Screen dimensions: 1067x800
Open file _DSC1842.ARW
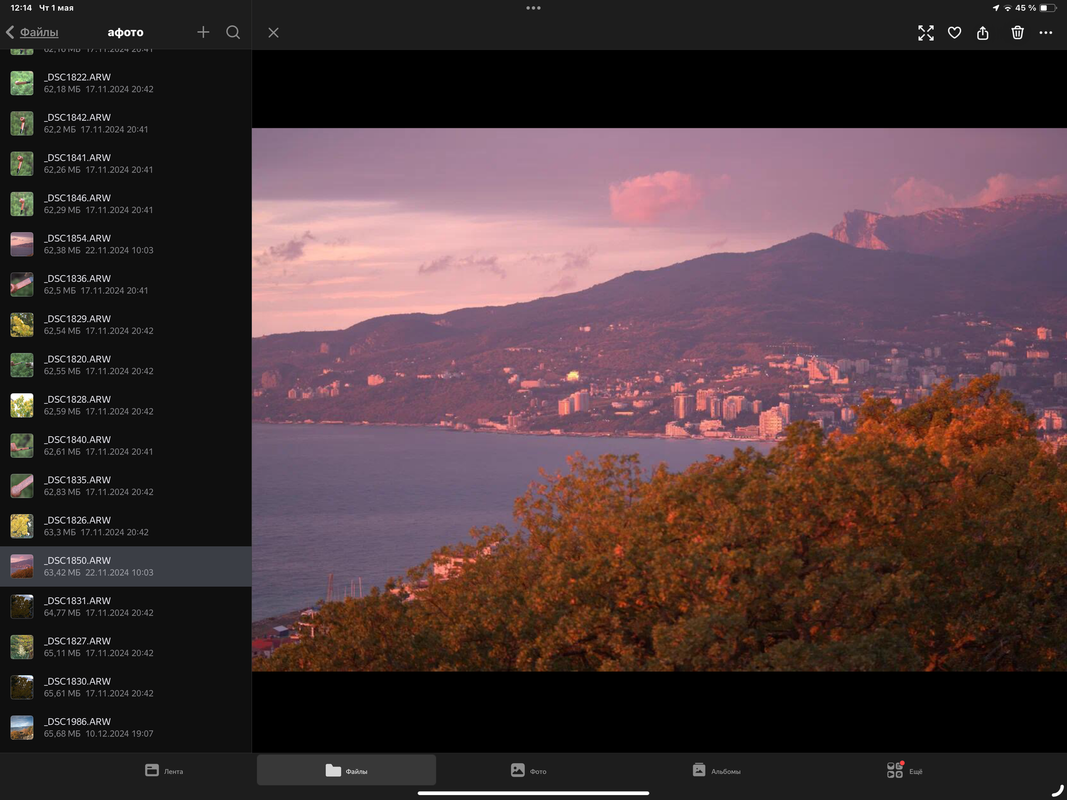pos(126,123)
